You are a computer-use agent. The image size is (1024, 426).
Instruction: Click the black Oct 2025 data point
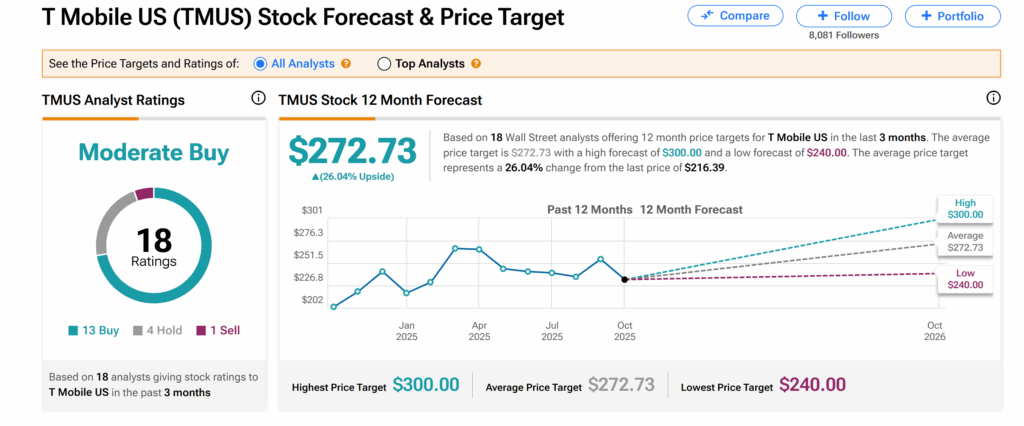pos(625,279)
